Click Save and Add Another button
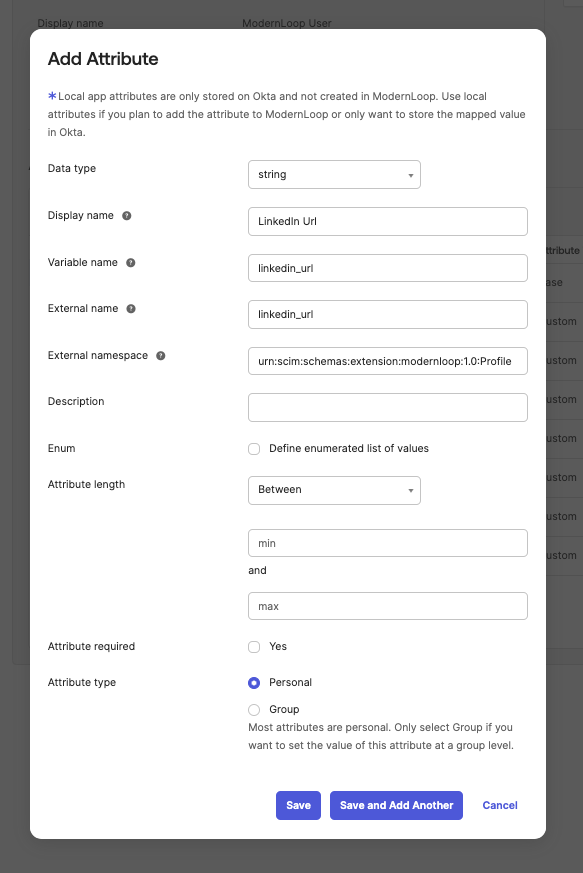The width and height of the screenshot is (583, 873). (x=396, y=806)
